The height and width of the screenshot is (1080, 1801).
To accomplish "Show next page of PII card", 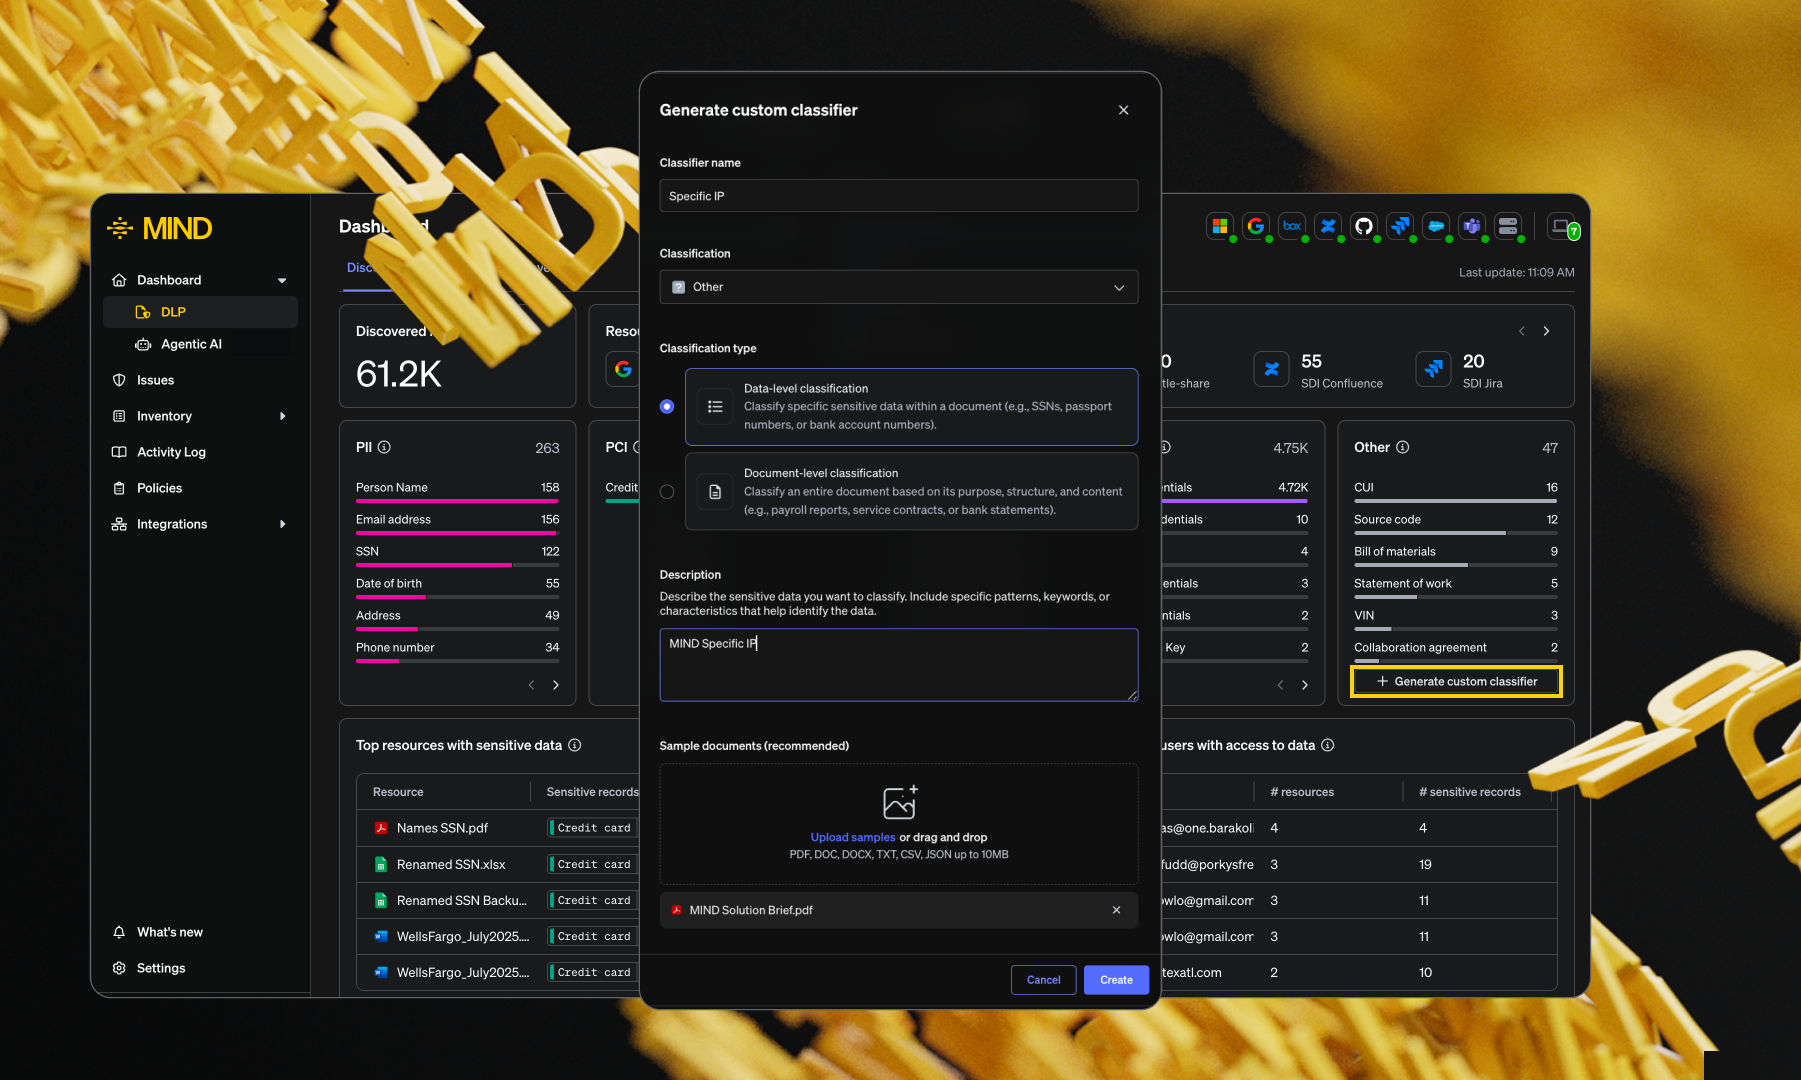I will pos(556,685).
